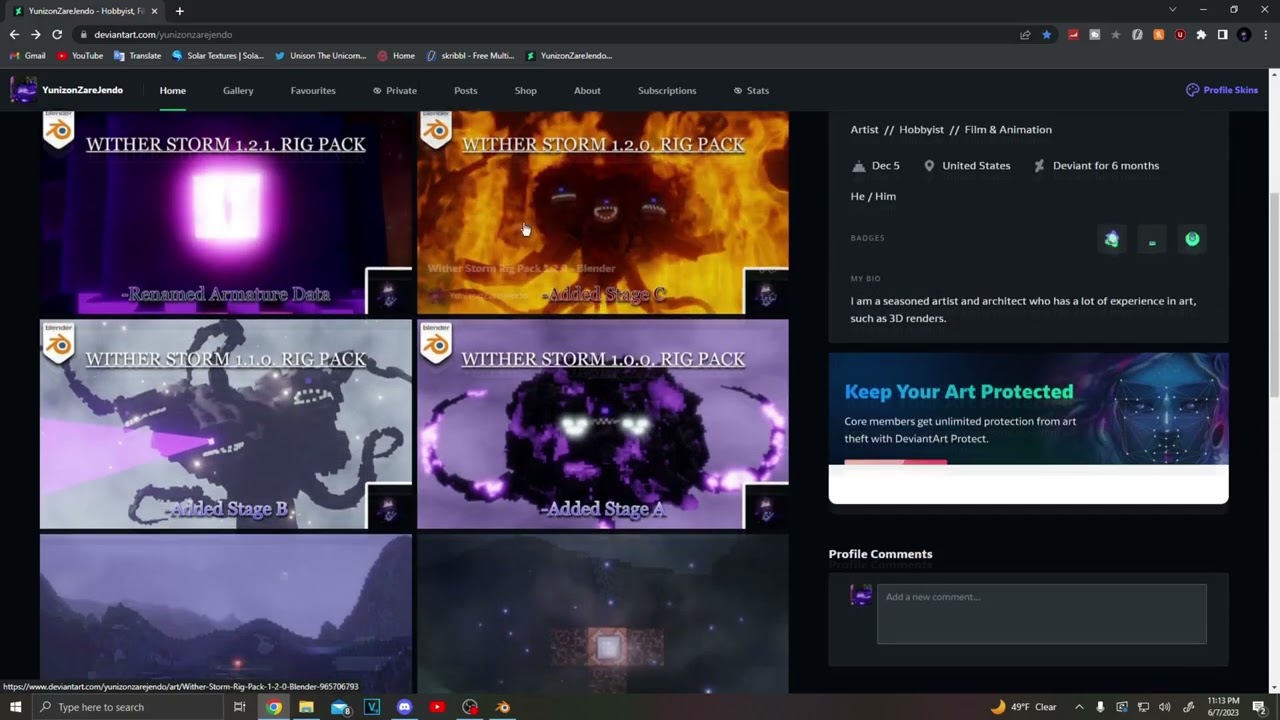Image resolution: width=1280 pixels, height=720 pixels.
Task: Open the tab search chevron in title bar
Action: 1173,10
